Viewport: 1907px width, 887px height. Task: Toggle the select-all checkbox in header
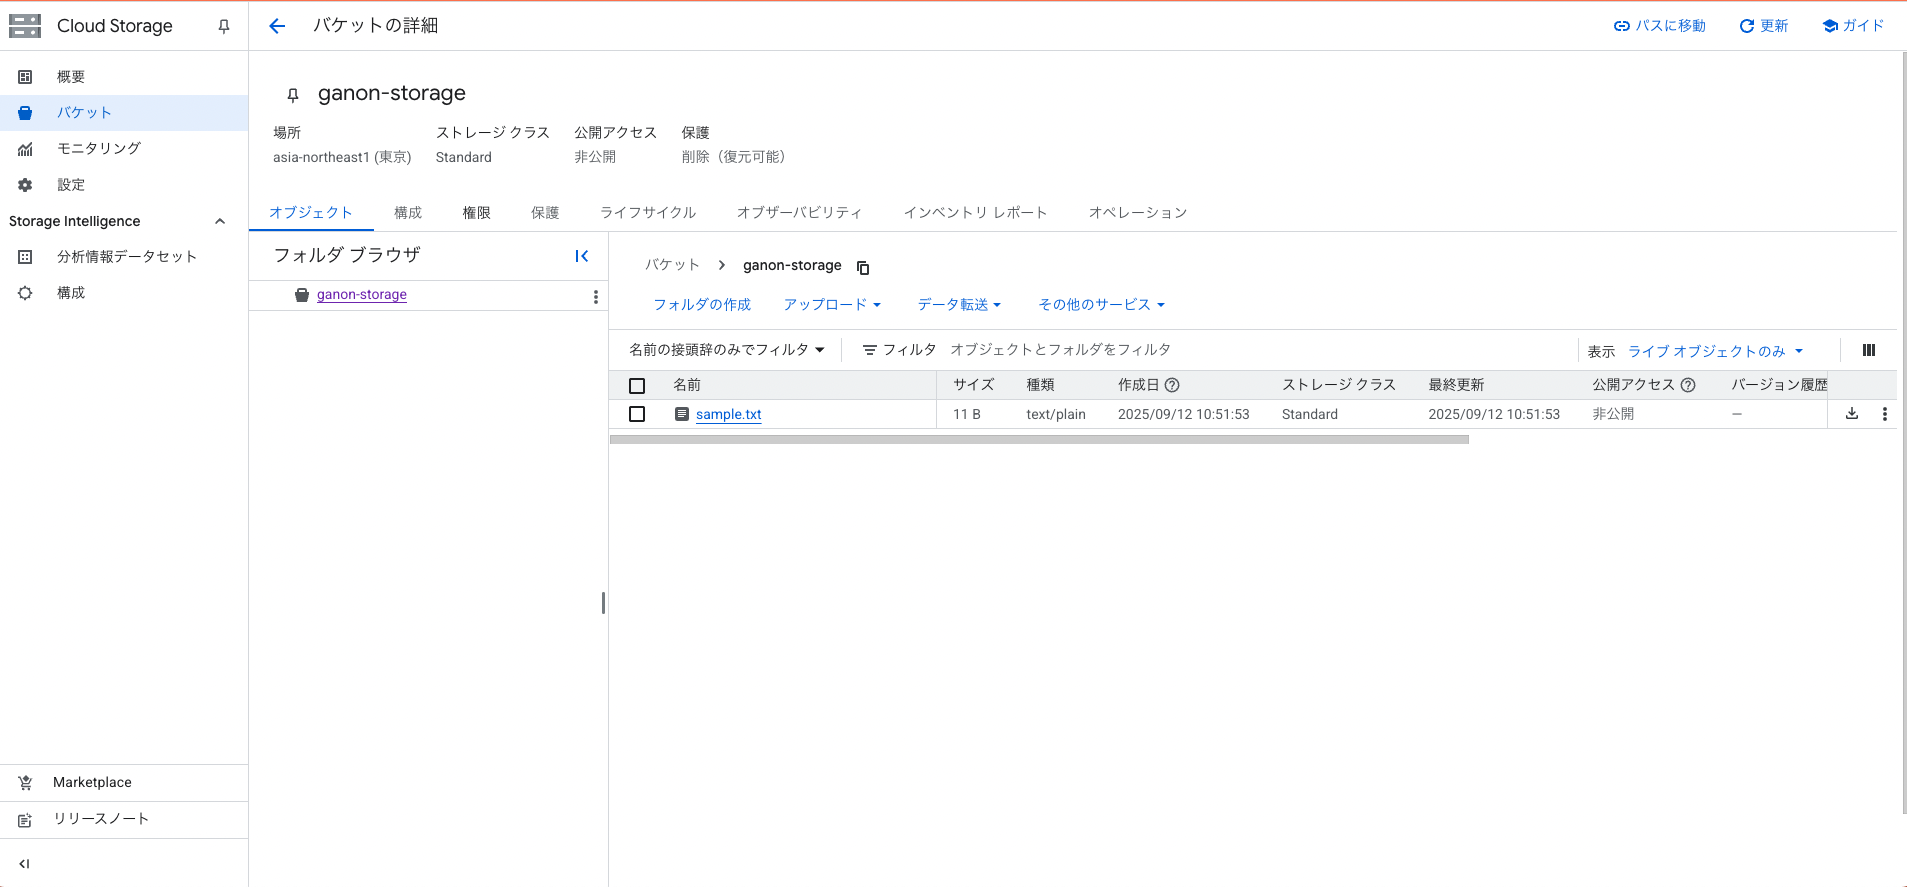637,386
